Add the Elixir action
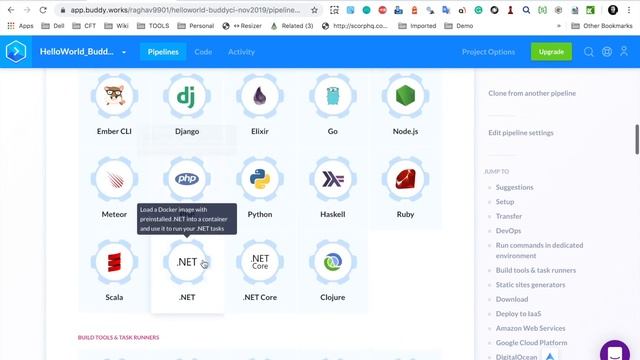This screenshot has width=640, height=360. click(x=260, y=96)
